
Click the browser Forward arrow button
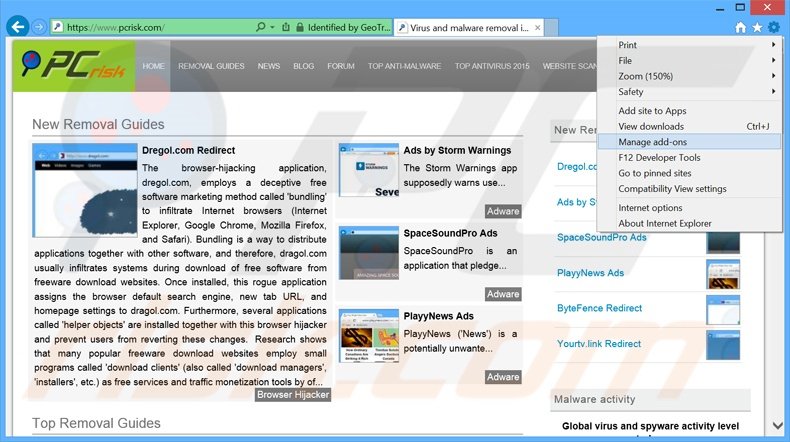pos(39,27)
